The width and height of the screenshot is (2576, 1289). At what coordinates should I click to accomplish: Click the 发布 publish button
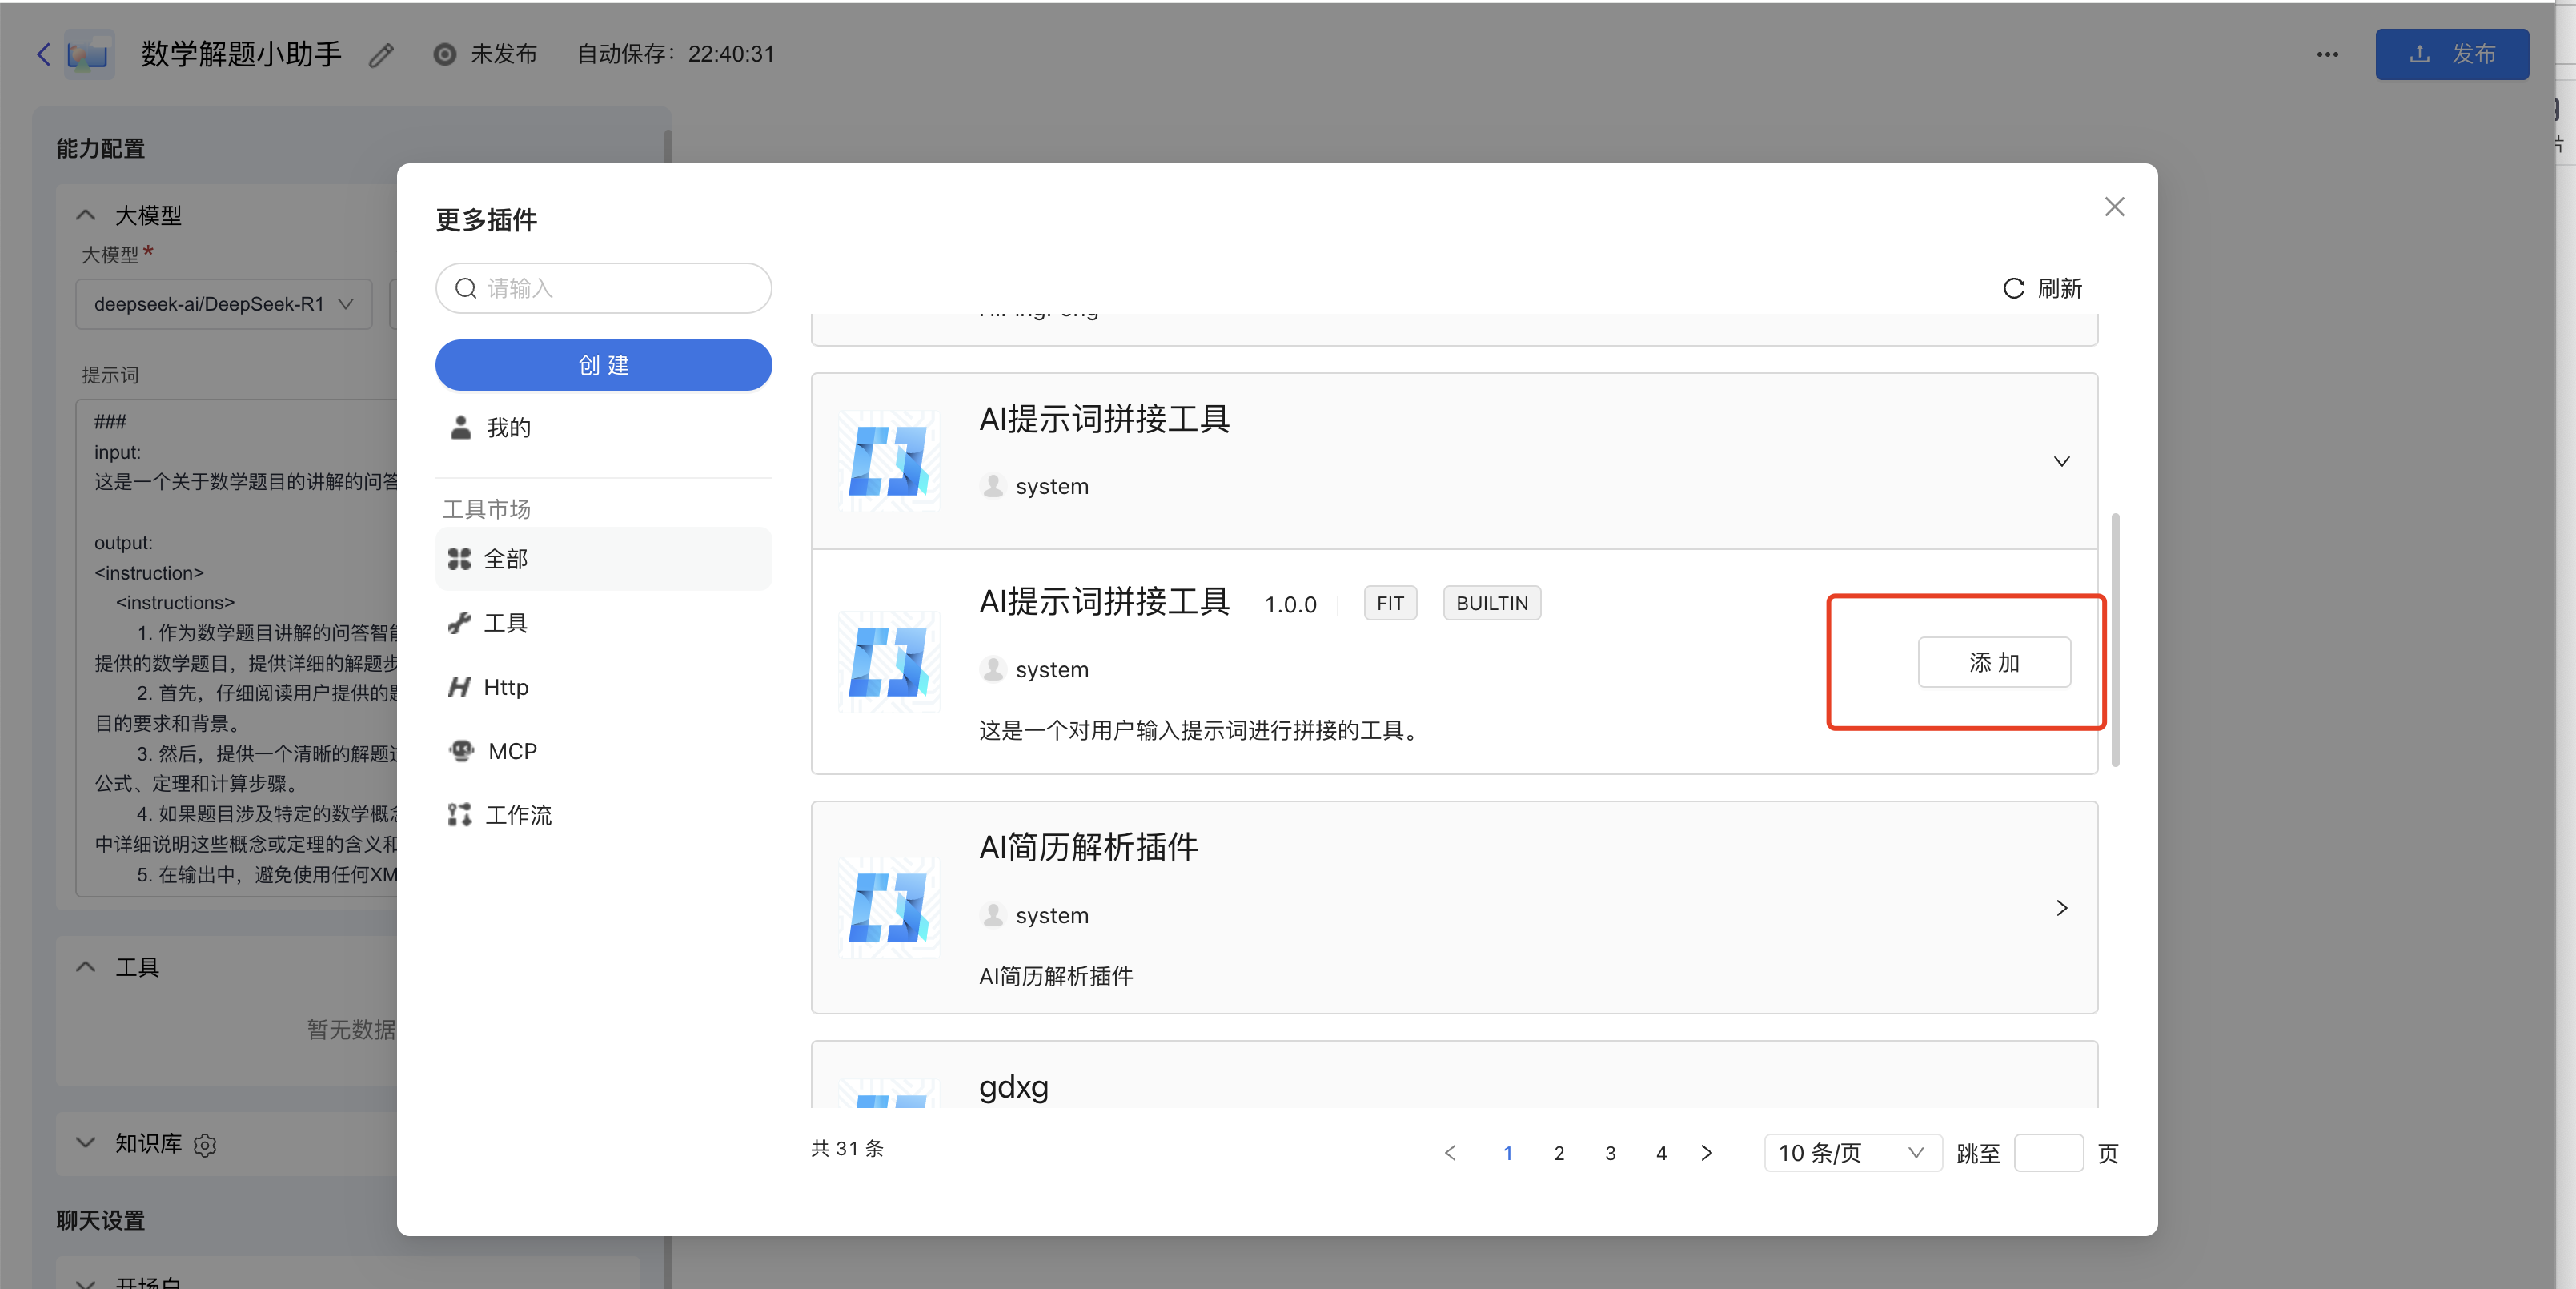[2451, 54]
